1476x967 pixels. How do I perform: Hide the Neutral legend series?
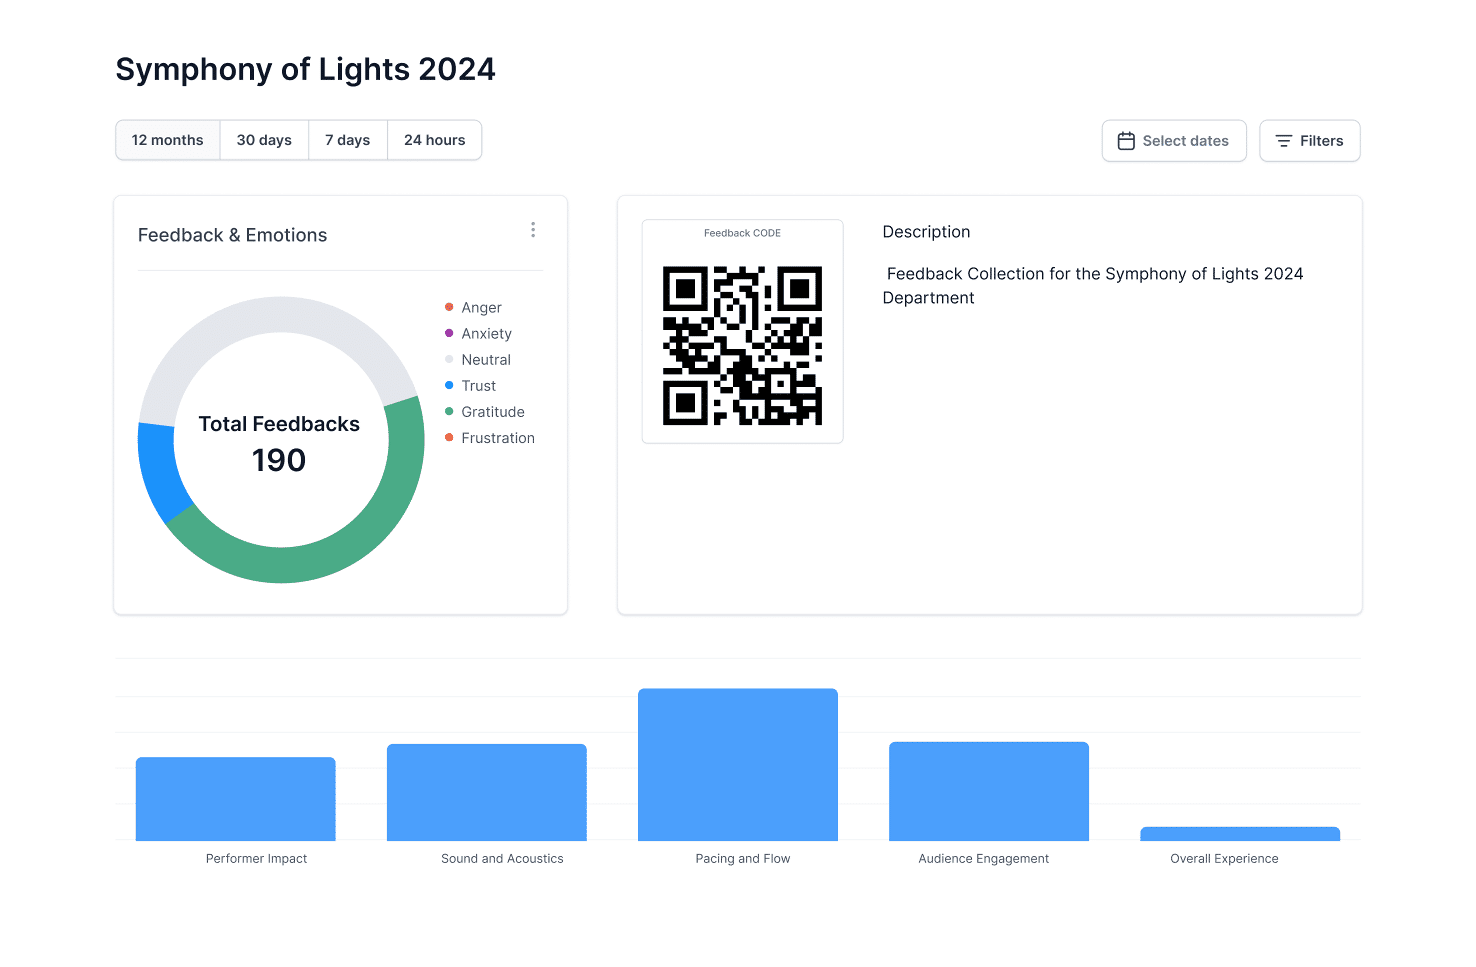coord(478,359)
